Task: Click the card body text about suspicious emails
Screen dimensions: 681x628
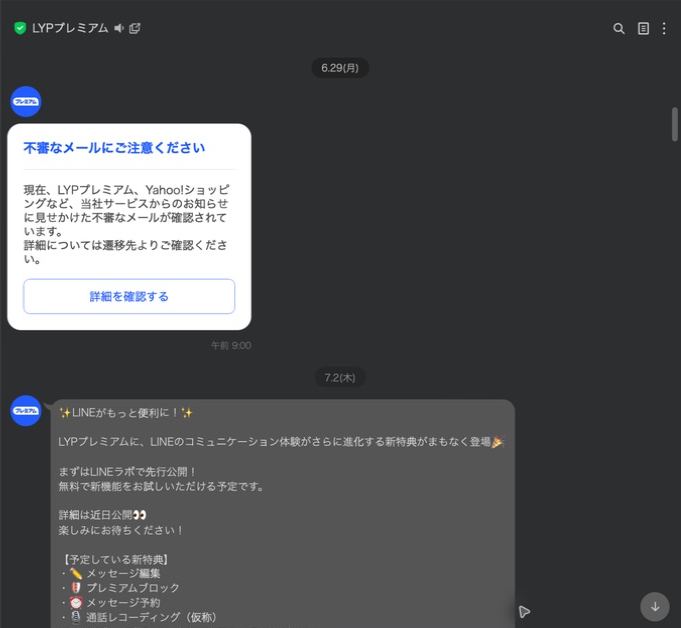Action: tap(126, 224)
